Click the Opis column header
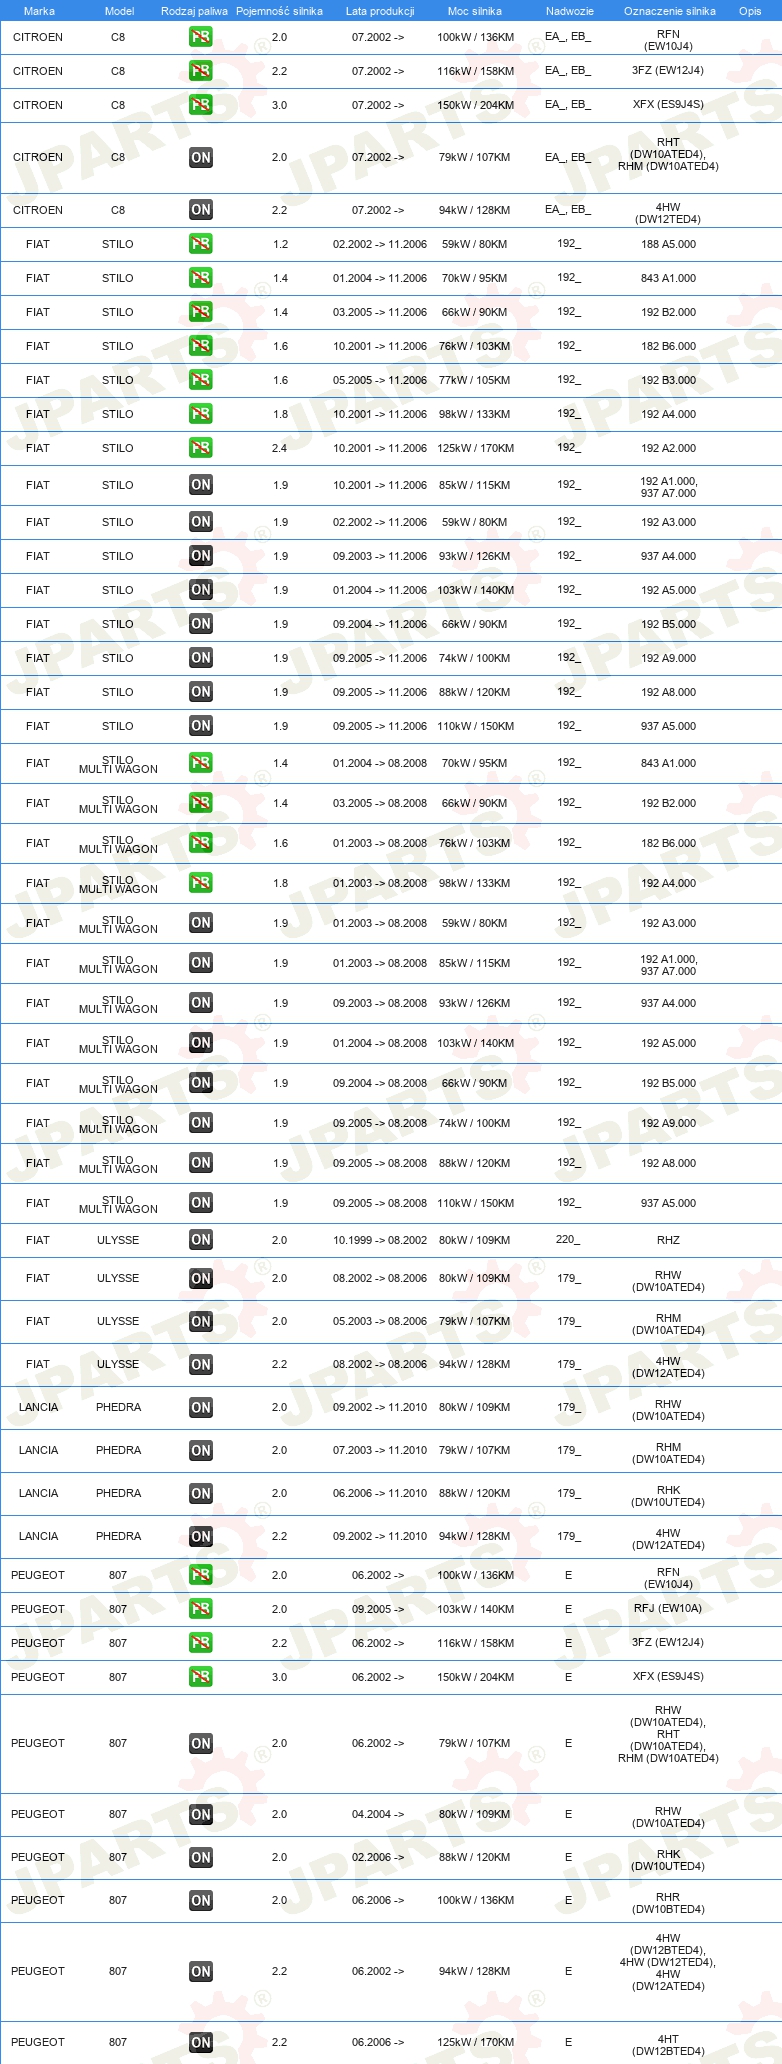The width and height of the screenshot is (782, 2064). click(749, 11)
